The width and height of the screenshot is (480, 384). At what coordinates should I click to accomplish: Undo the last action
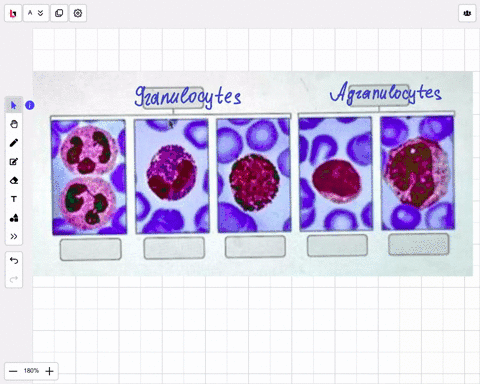[x=14, y=260]
